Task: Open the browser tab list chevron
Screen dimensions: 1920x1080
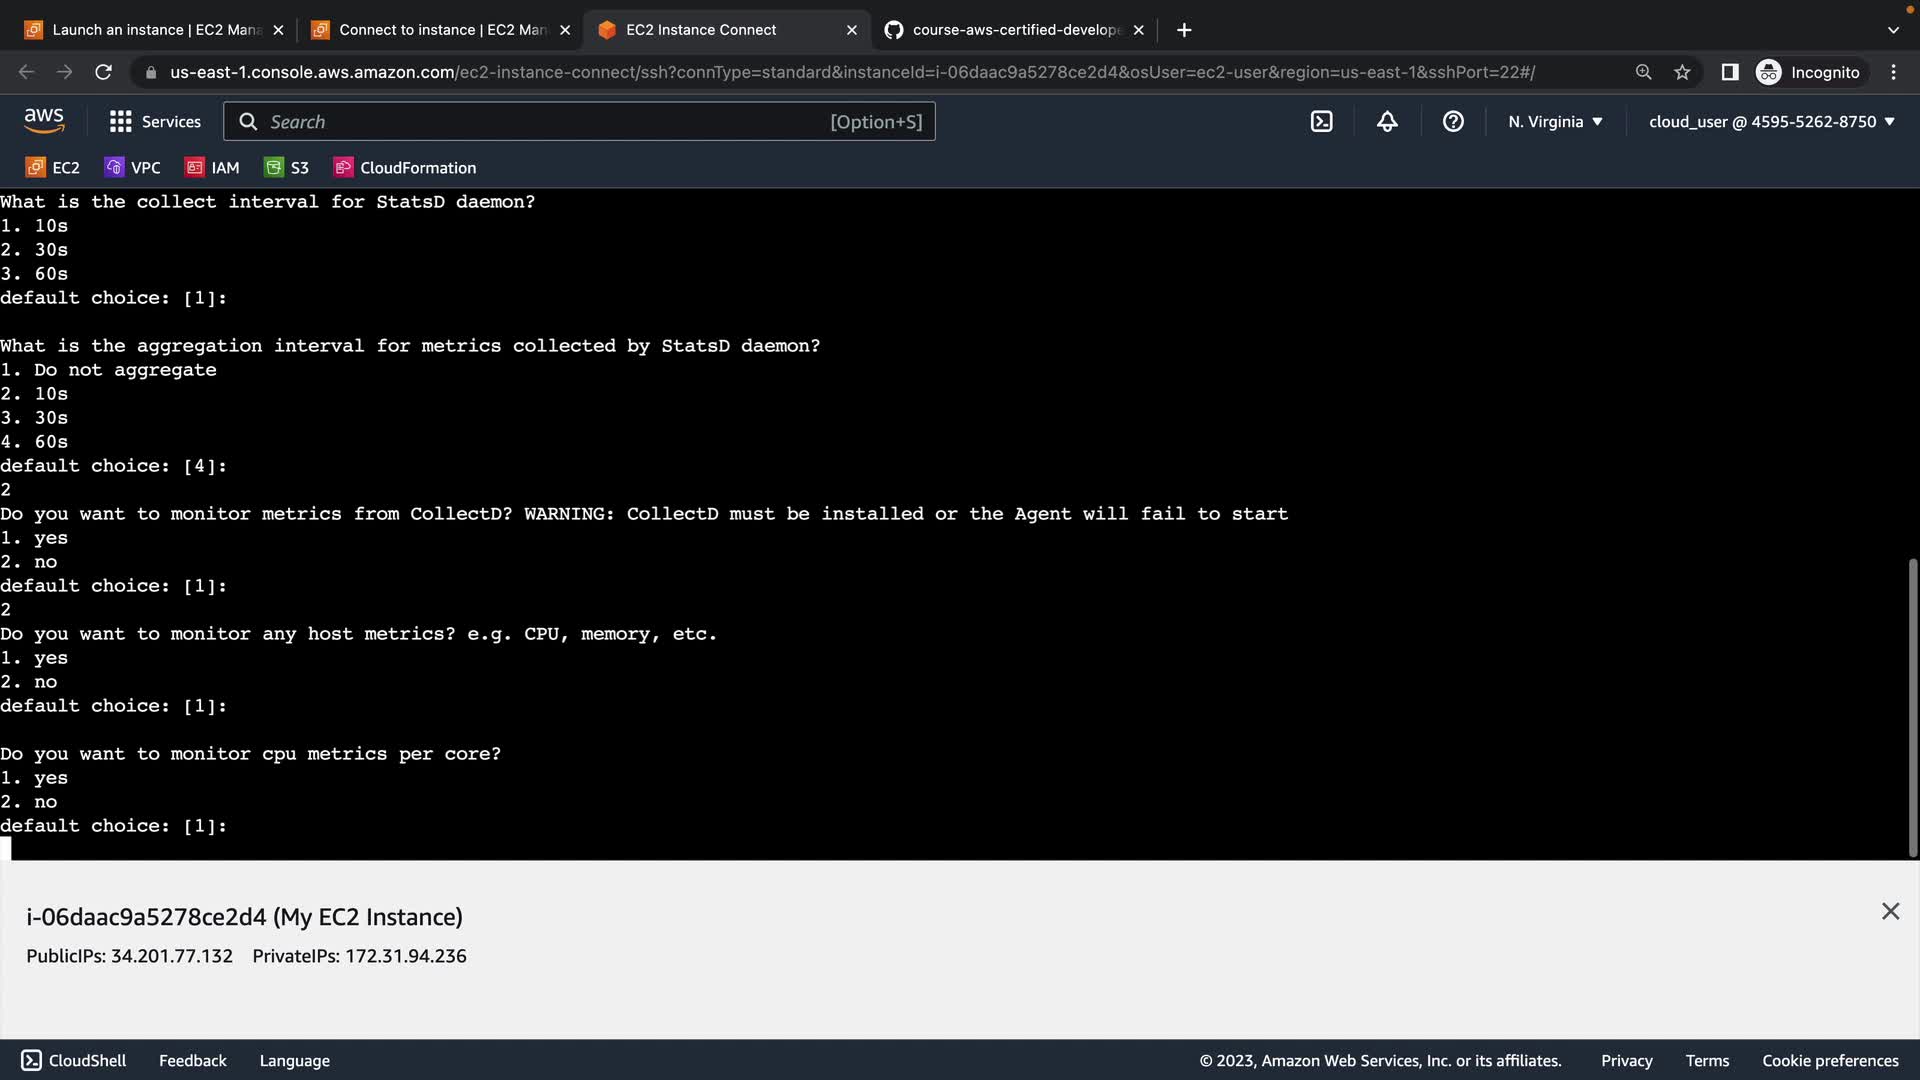Action: 1892,30
